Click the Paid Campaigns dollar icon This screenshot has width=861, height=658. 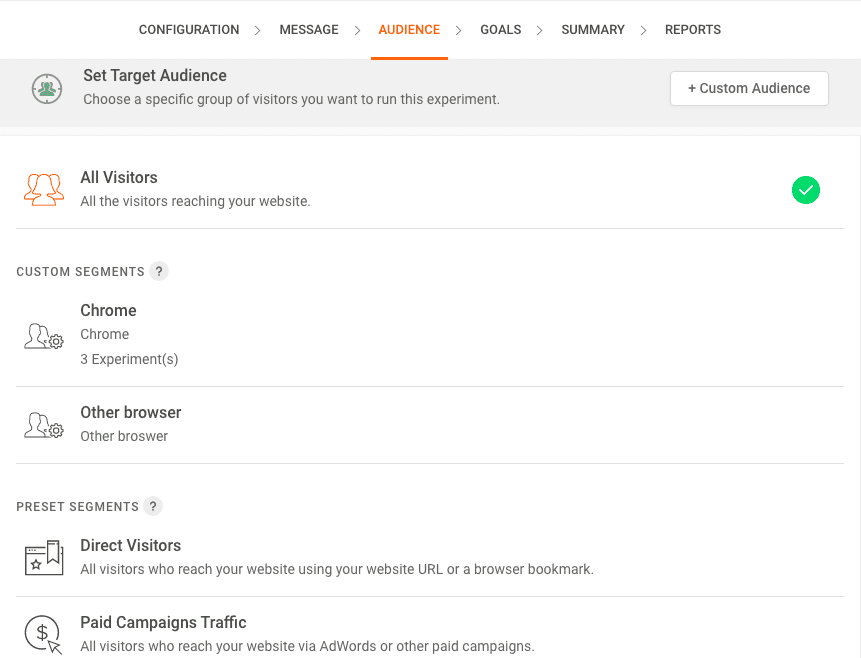(x=44, y=634)
